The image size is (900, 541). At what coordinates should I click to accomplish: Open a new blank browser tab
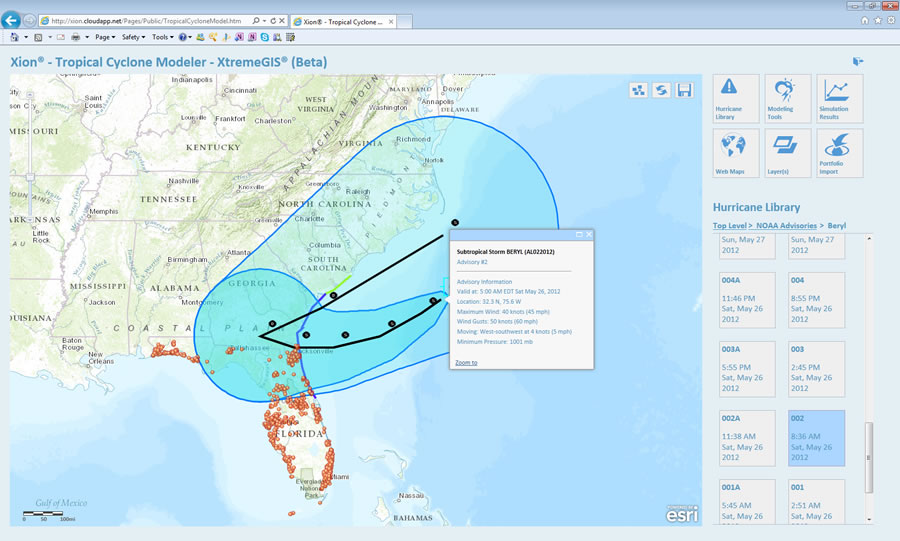pyautogui.click(x=404, y=22)
